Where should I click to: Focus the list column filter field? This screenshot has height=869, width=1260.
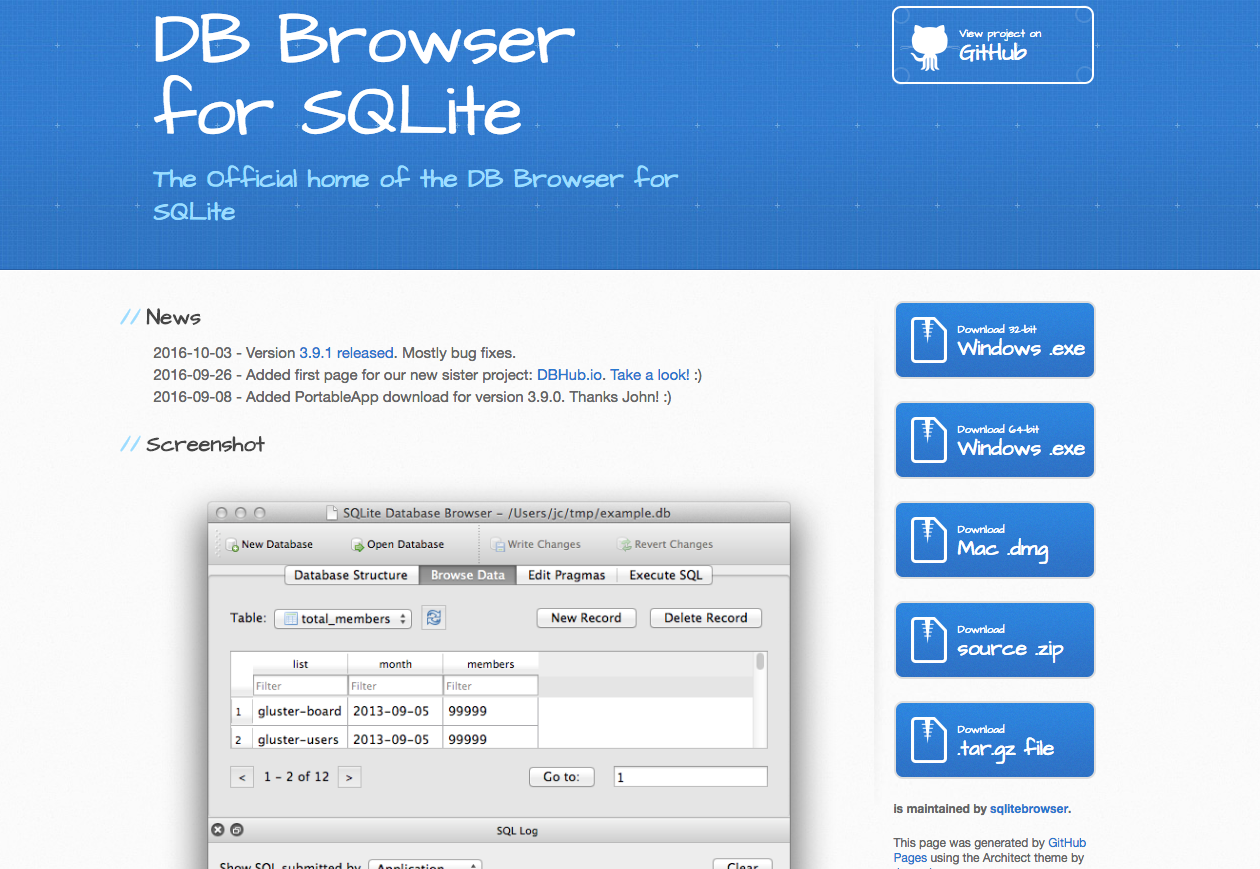pyautogui.click(x=300, y=686)
